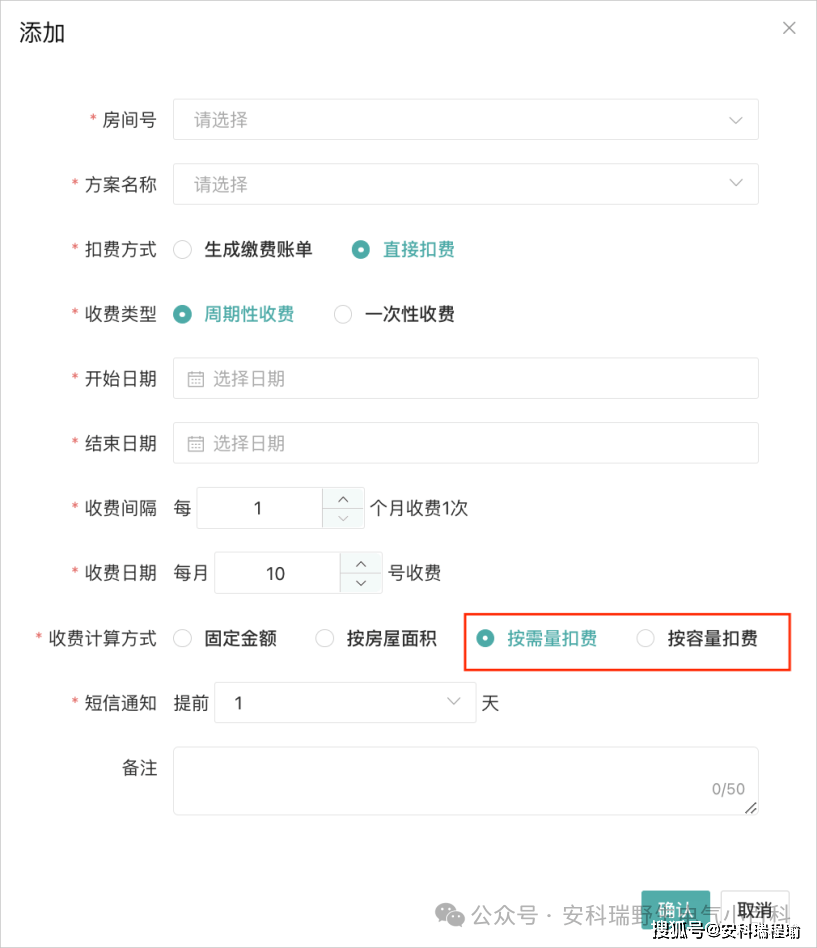Image resolution: width=817 pixels, height=948 pixels.
Task: Expand the 方案名称 dropdown
Action: [x=466, y=184]
